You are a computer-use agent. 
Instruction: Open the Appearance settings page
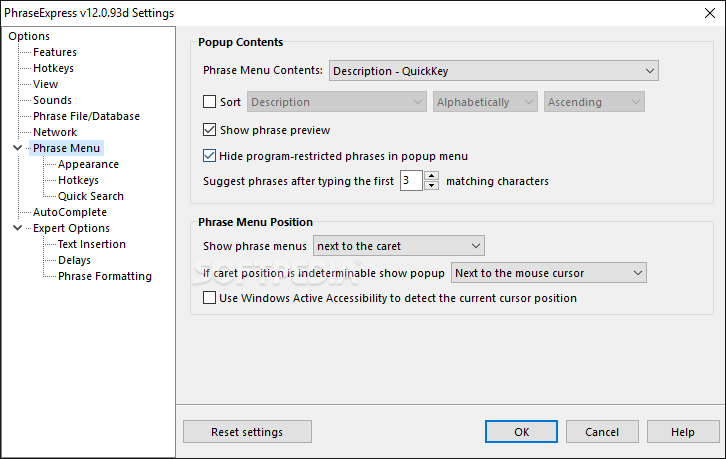coord(88,164)
